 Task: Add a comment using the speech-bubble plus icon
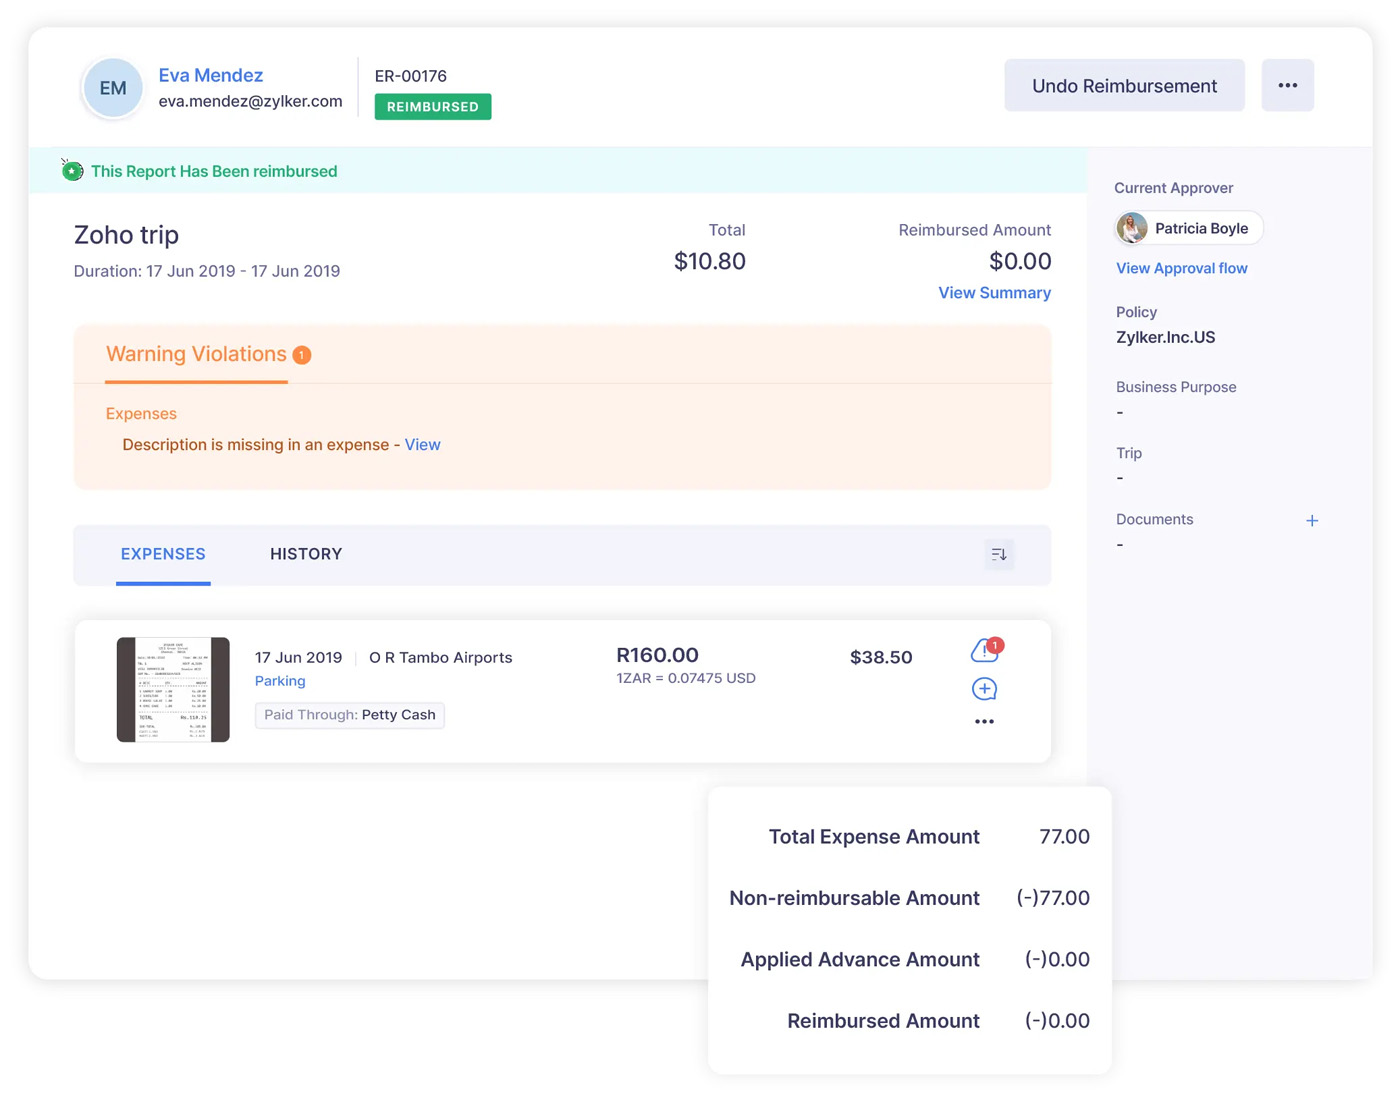coord(983,688)
